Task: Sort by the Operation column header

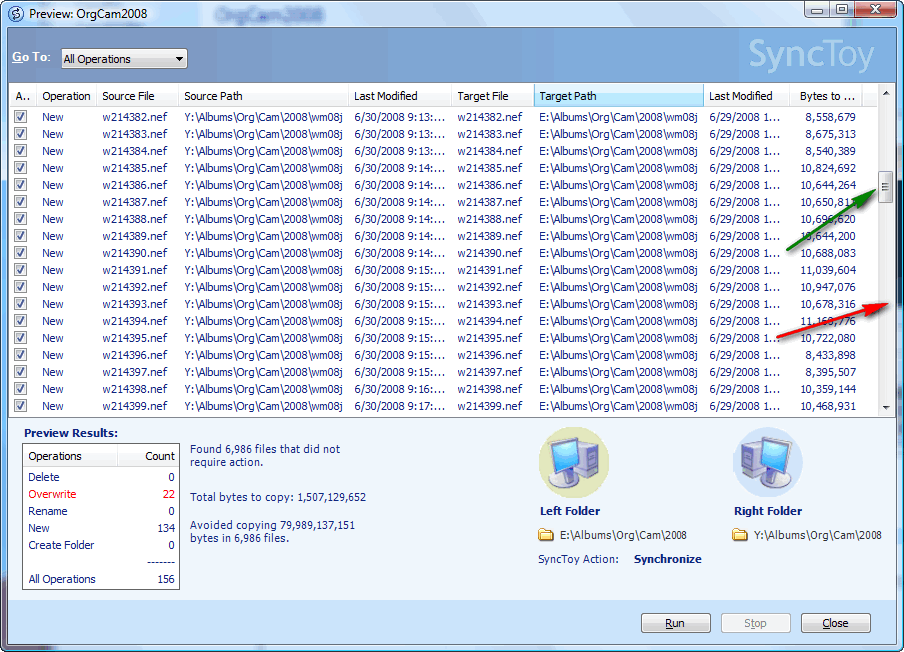Action: point(66,96)
